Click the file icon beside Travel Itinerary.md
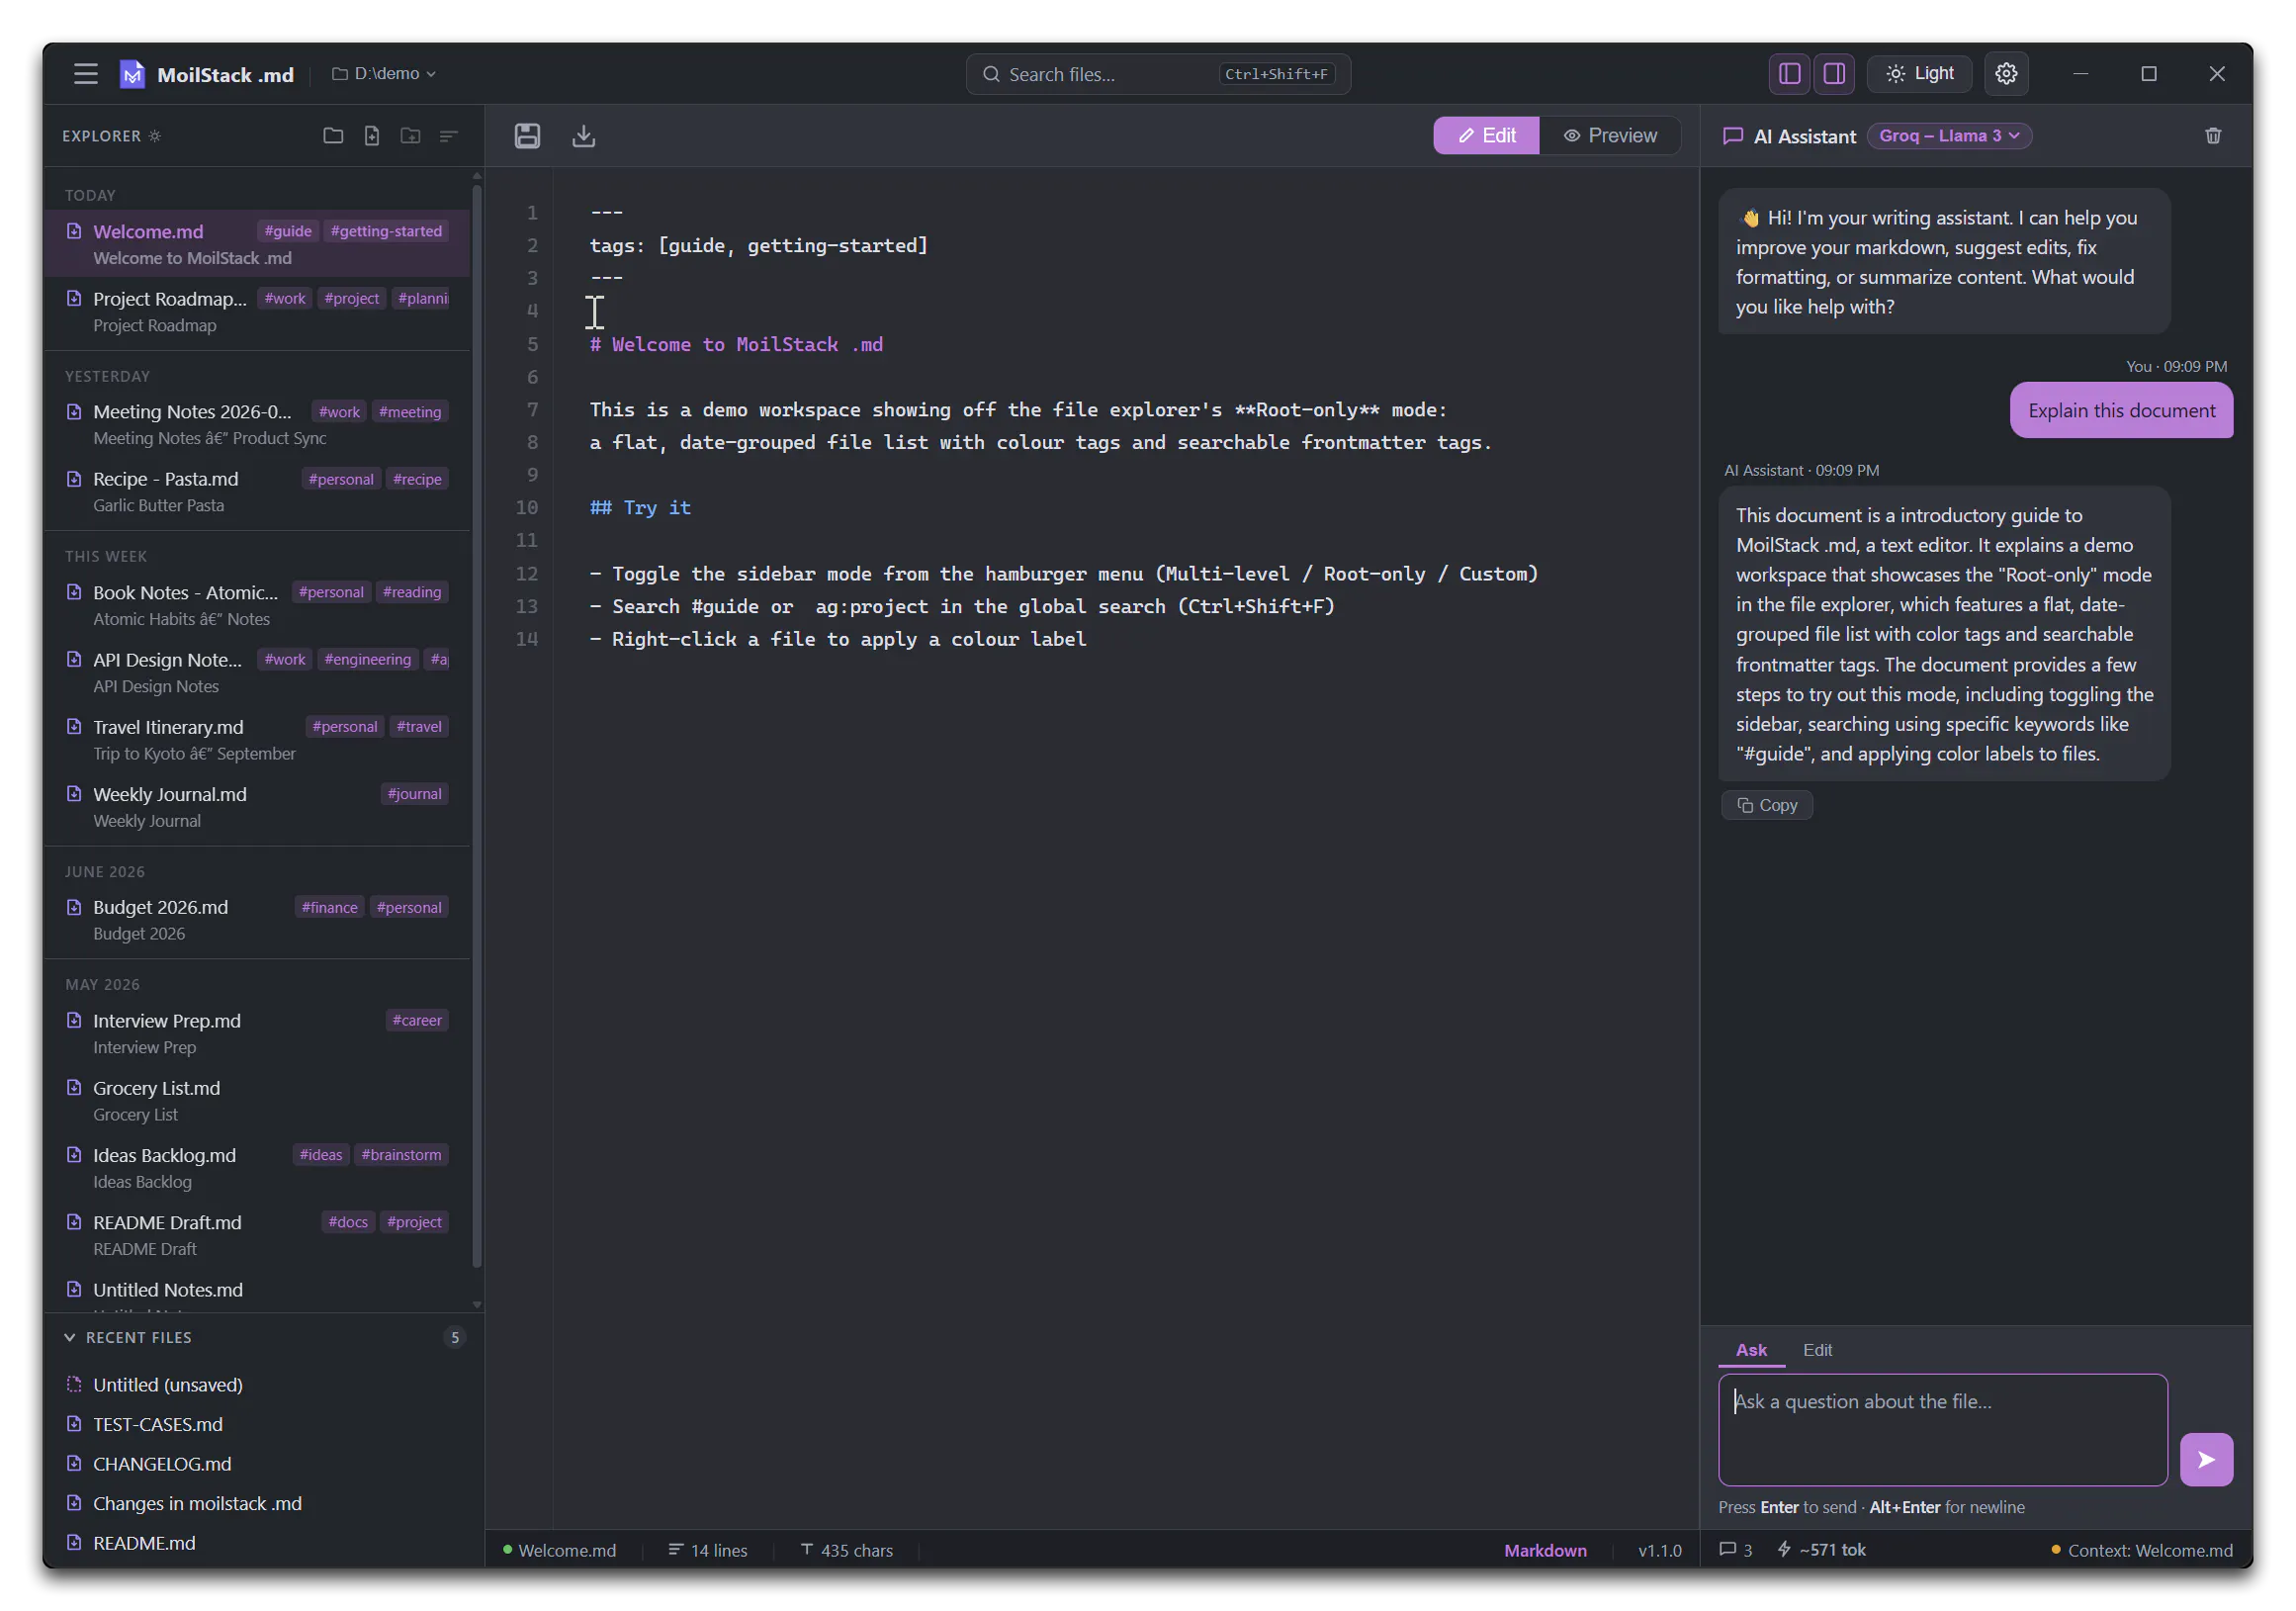Viewport: 2296px width, 1611px height. point(74,726)
